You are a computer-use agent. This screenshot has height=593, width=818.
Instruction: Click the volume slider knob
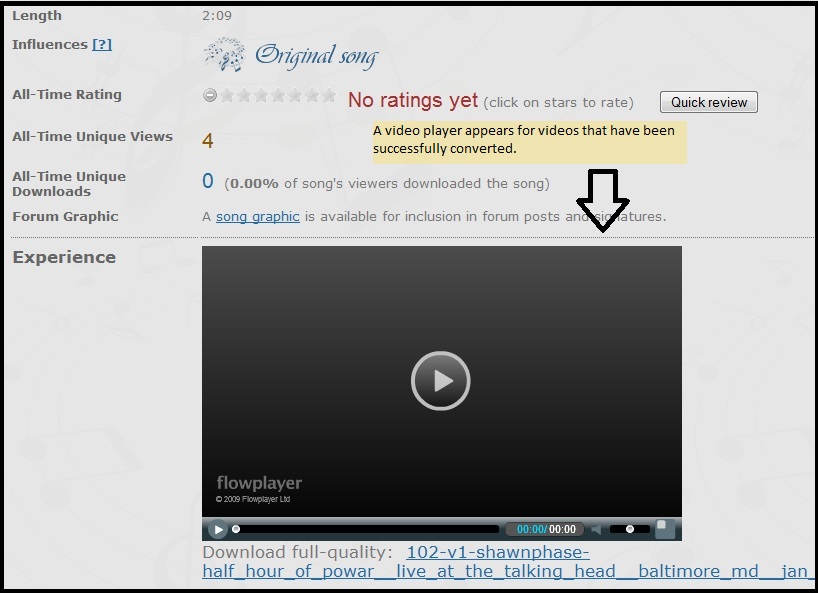(630, 529)
